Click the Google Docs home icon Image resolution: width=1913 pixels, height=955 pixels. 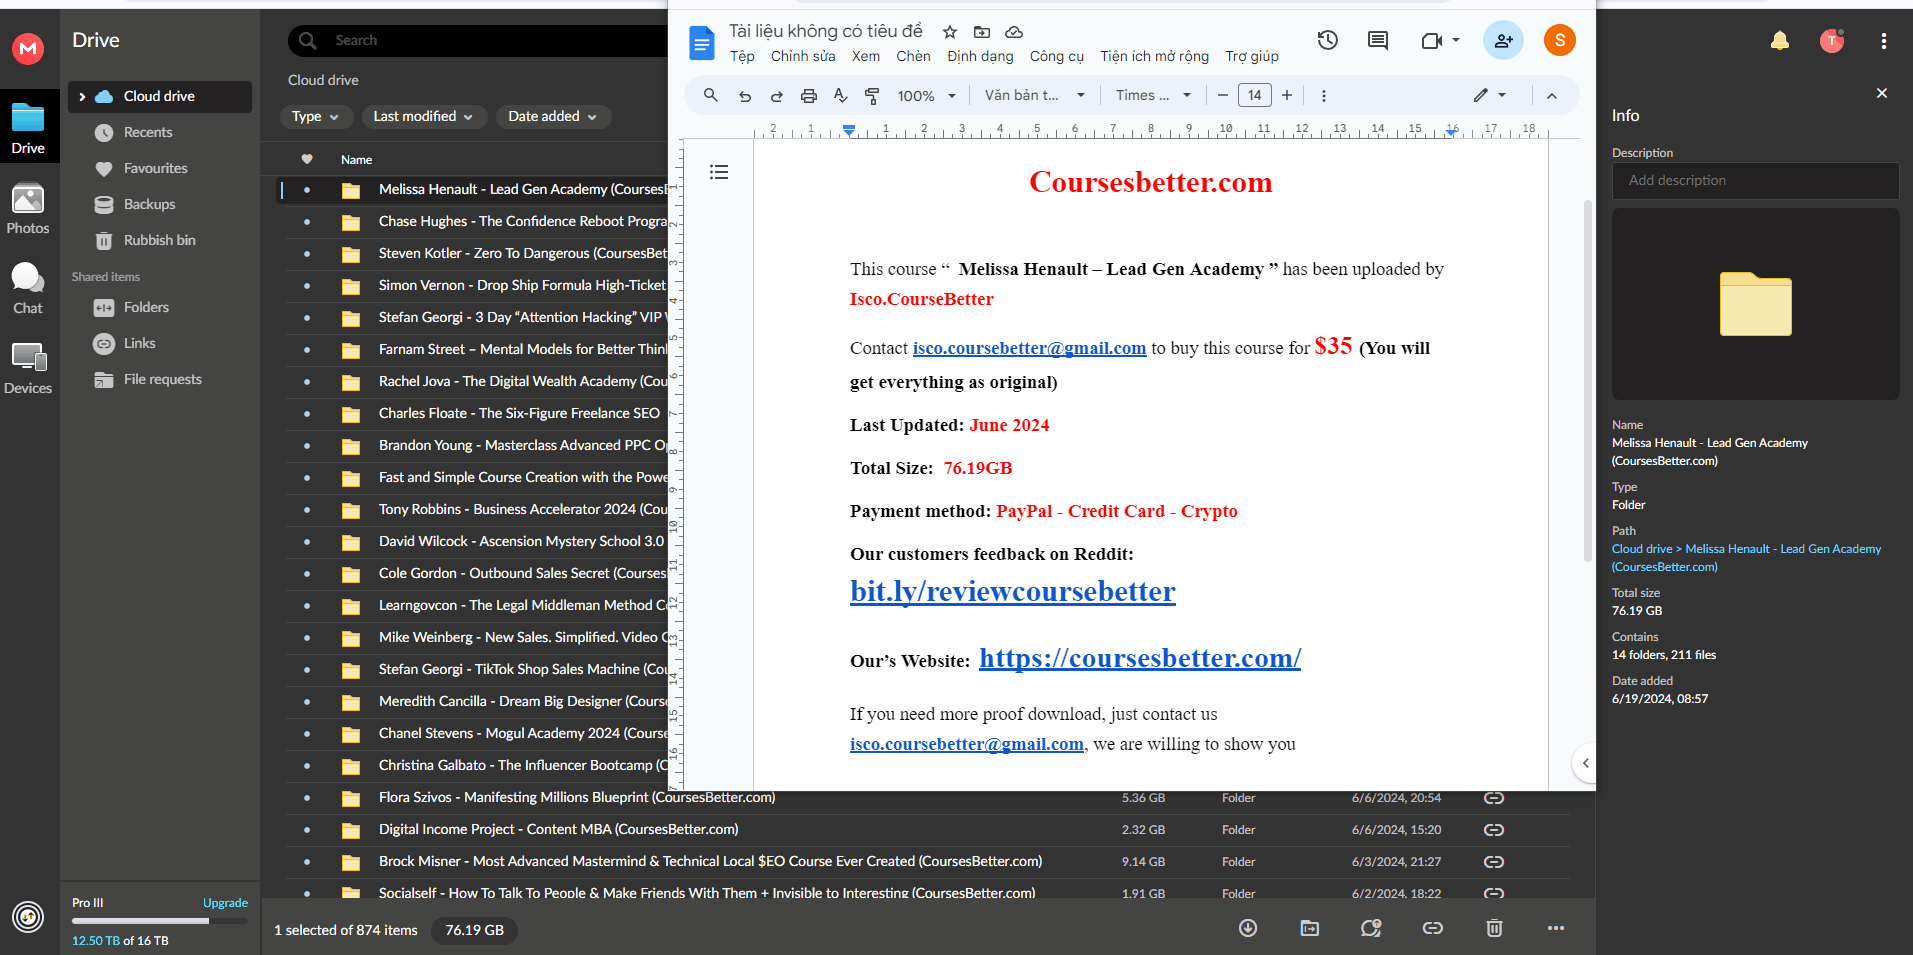coord(702,43)
